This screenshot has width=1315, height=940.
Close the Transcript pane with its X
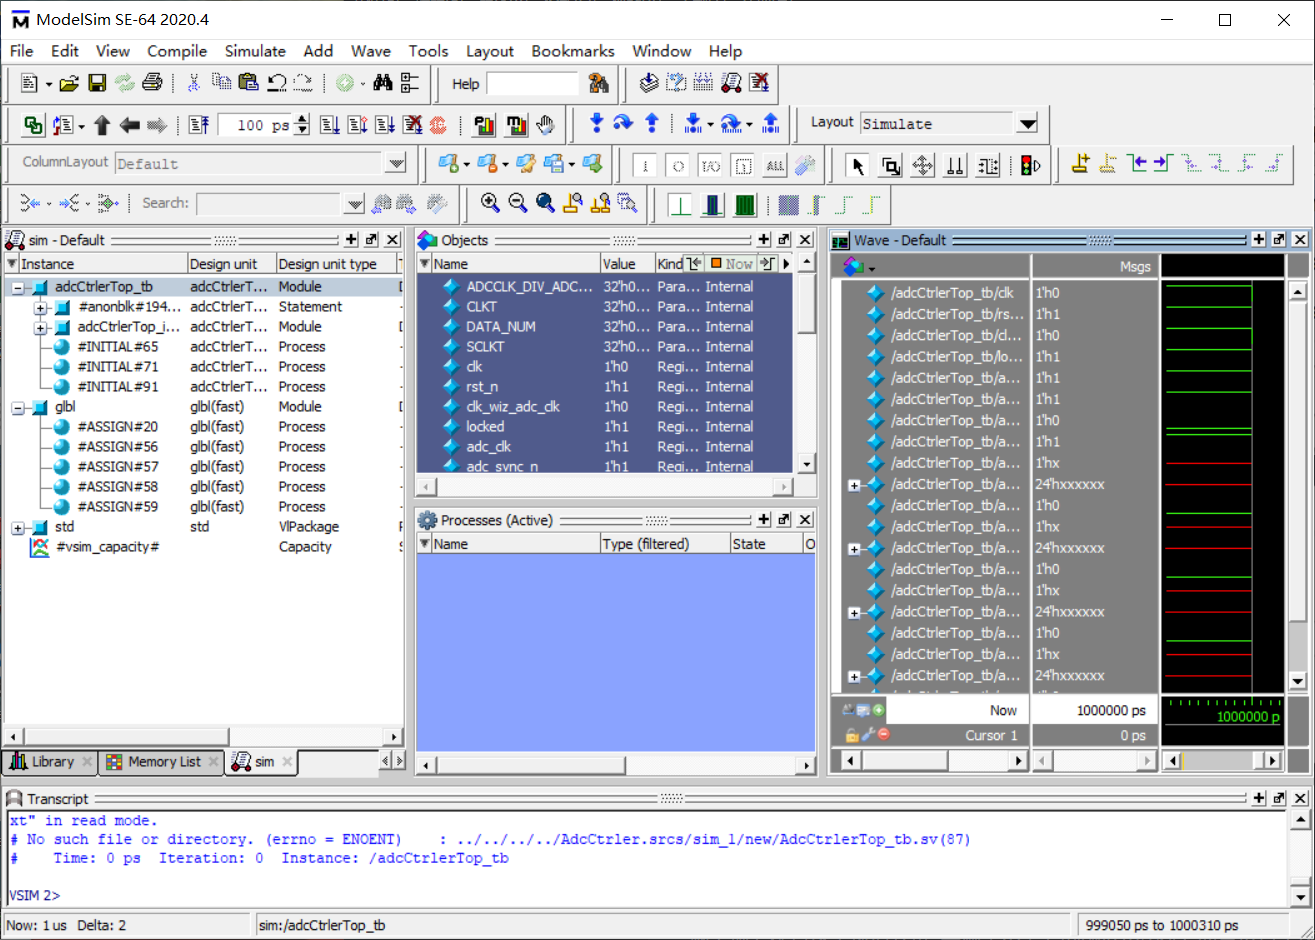(x=1300, y=798)
